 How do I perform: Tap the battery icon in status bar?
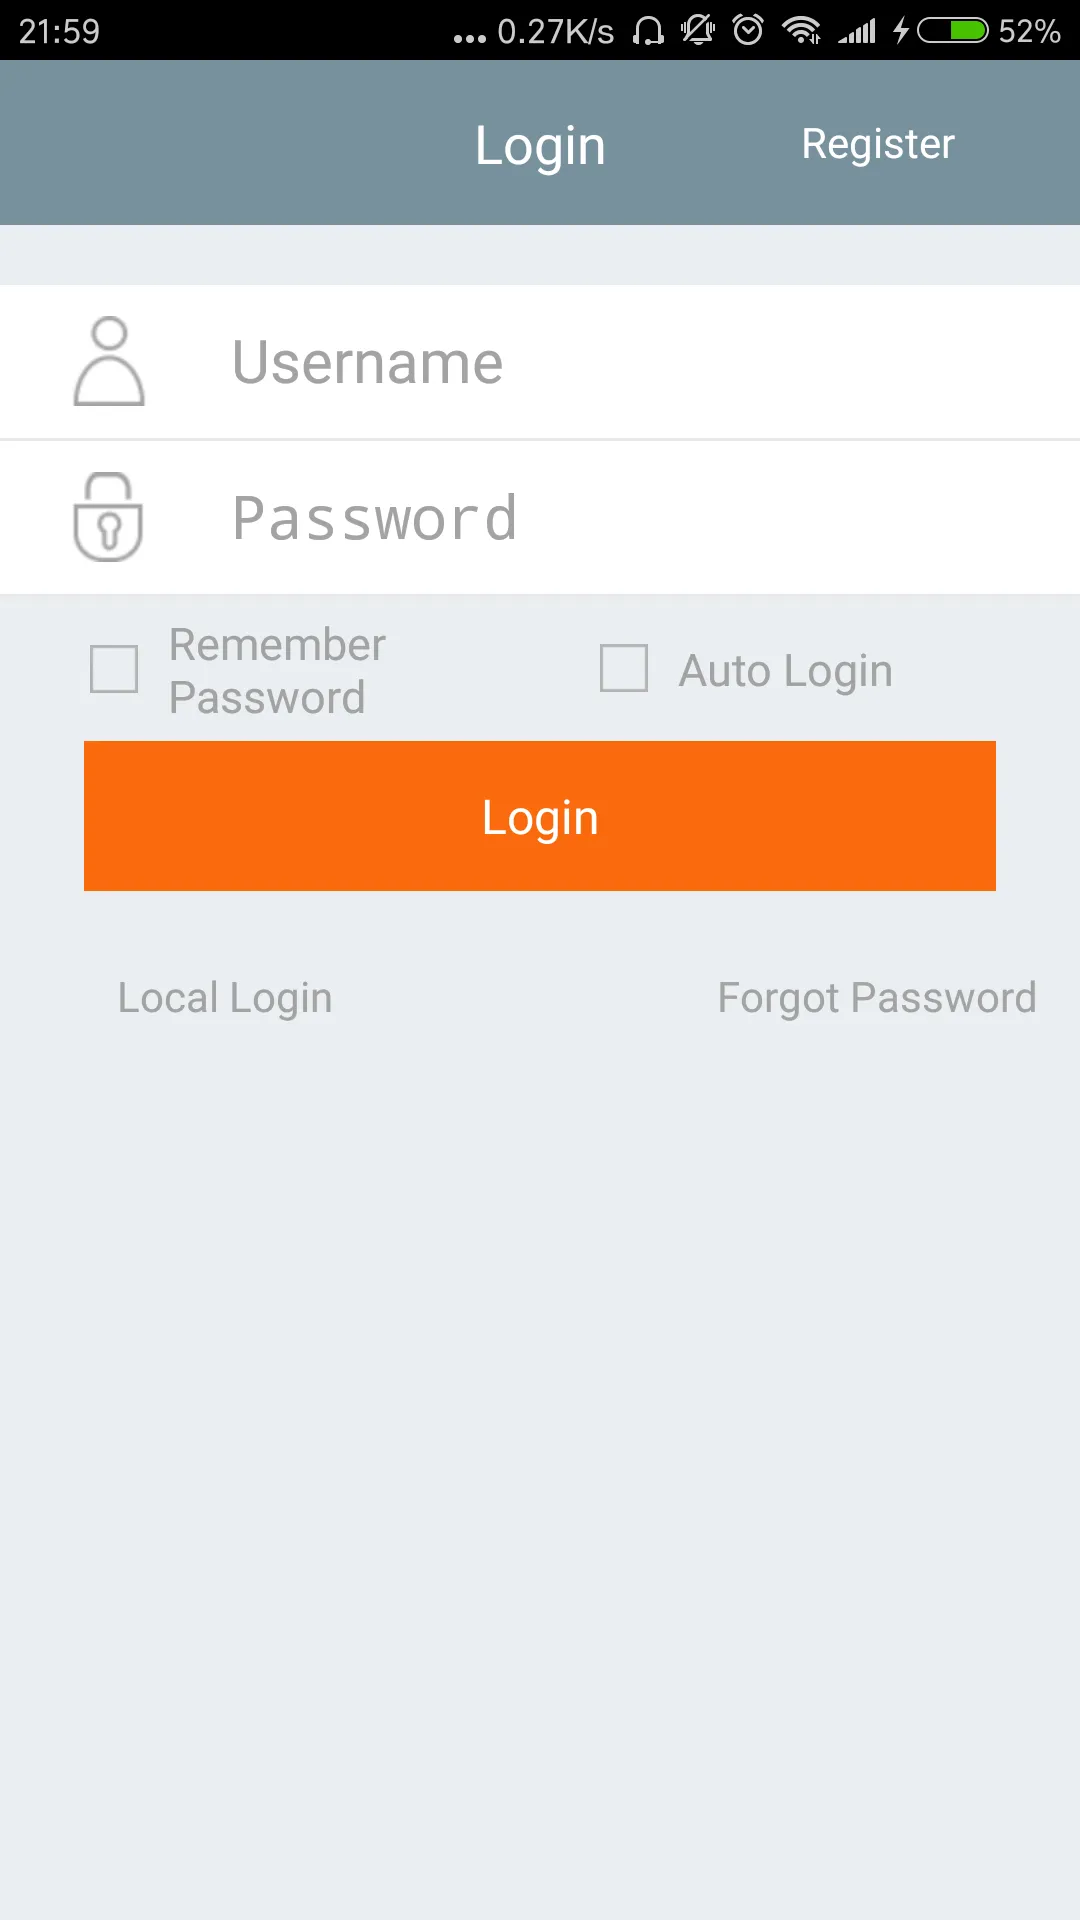953,31
